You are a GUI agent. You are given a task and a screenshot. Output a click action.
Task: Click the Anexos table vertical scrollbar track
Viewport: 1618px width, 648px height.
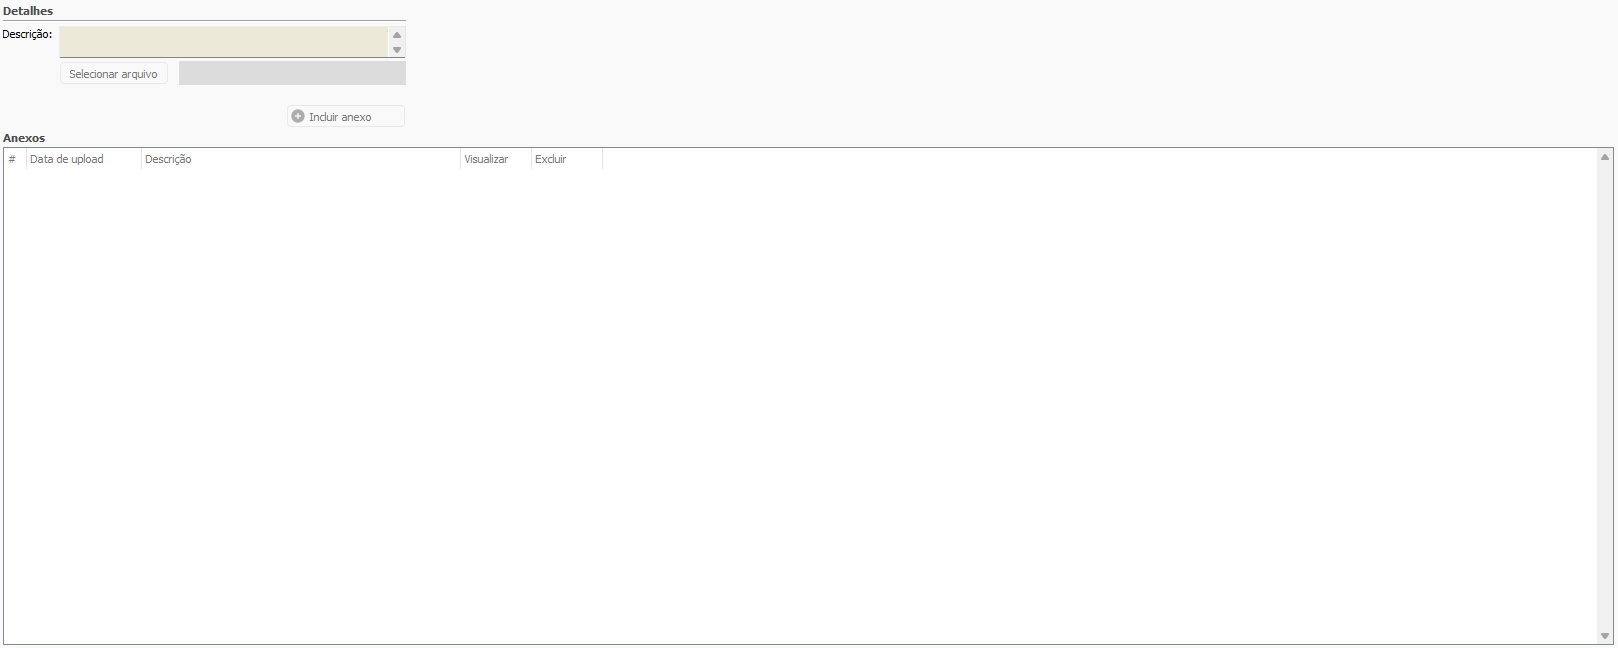(x=1605, y=400)
